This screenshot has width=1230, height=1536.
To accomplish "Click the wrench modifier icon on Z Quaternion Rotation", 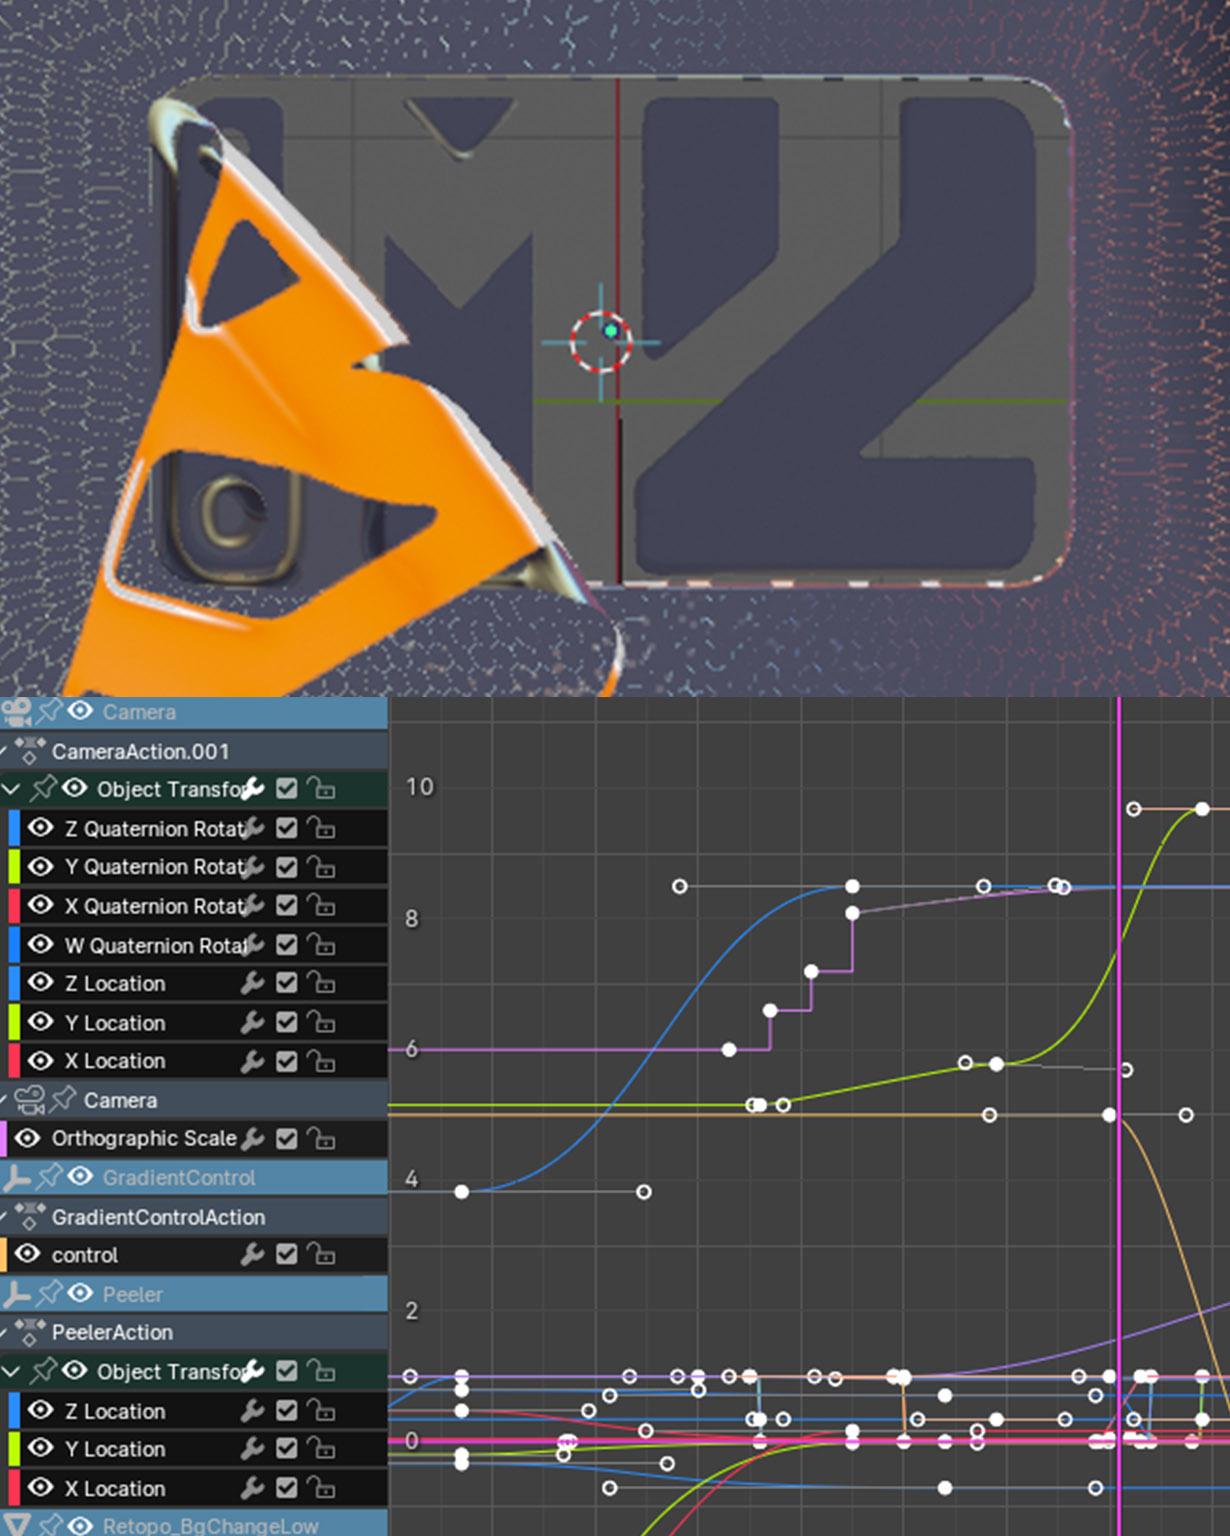I will point(252,828).
